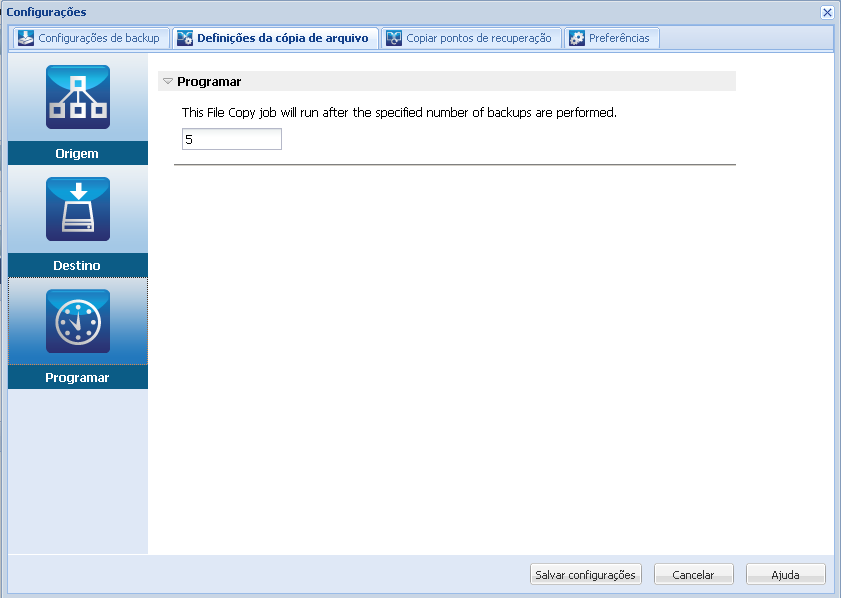Image resolution: width=841 pixels, height=598 pixels.
Task: Collapse the Programar section triangle
Action: click(168, 82)
